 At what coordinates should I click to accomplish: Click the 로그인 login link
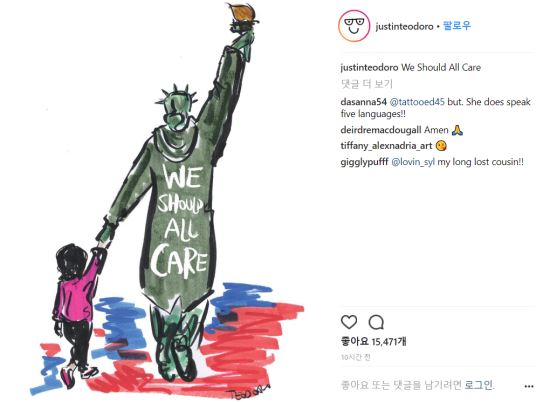pyautogui.click(x=478, y=385)
